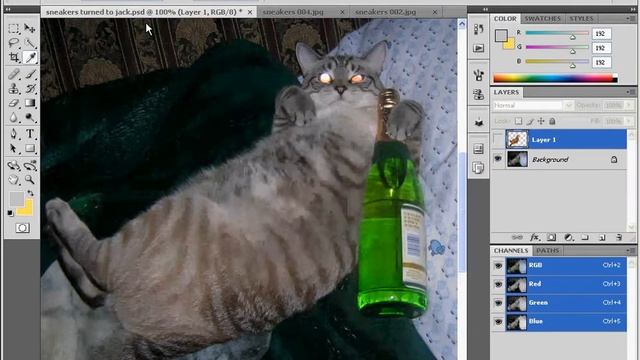
Task: Create a new layer
Action: pos(602,237)
